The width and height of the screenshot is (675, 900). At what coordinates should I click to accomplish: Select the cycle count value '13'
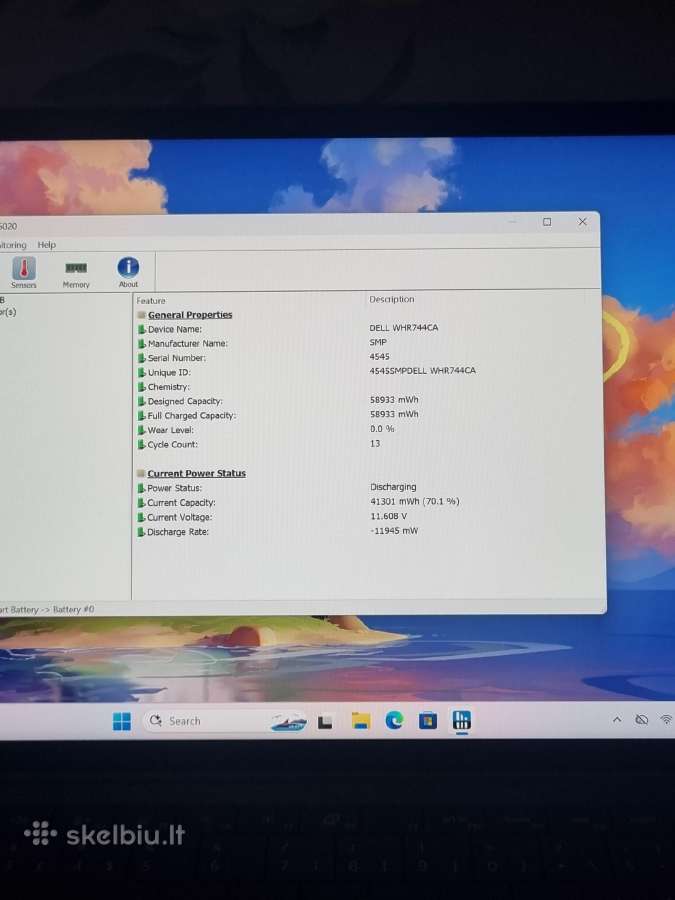pos(375,443)
